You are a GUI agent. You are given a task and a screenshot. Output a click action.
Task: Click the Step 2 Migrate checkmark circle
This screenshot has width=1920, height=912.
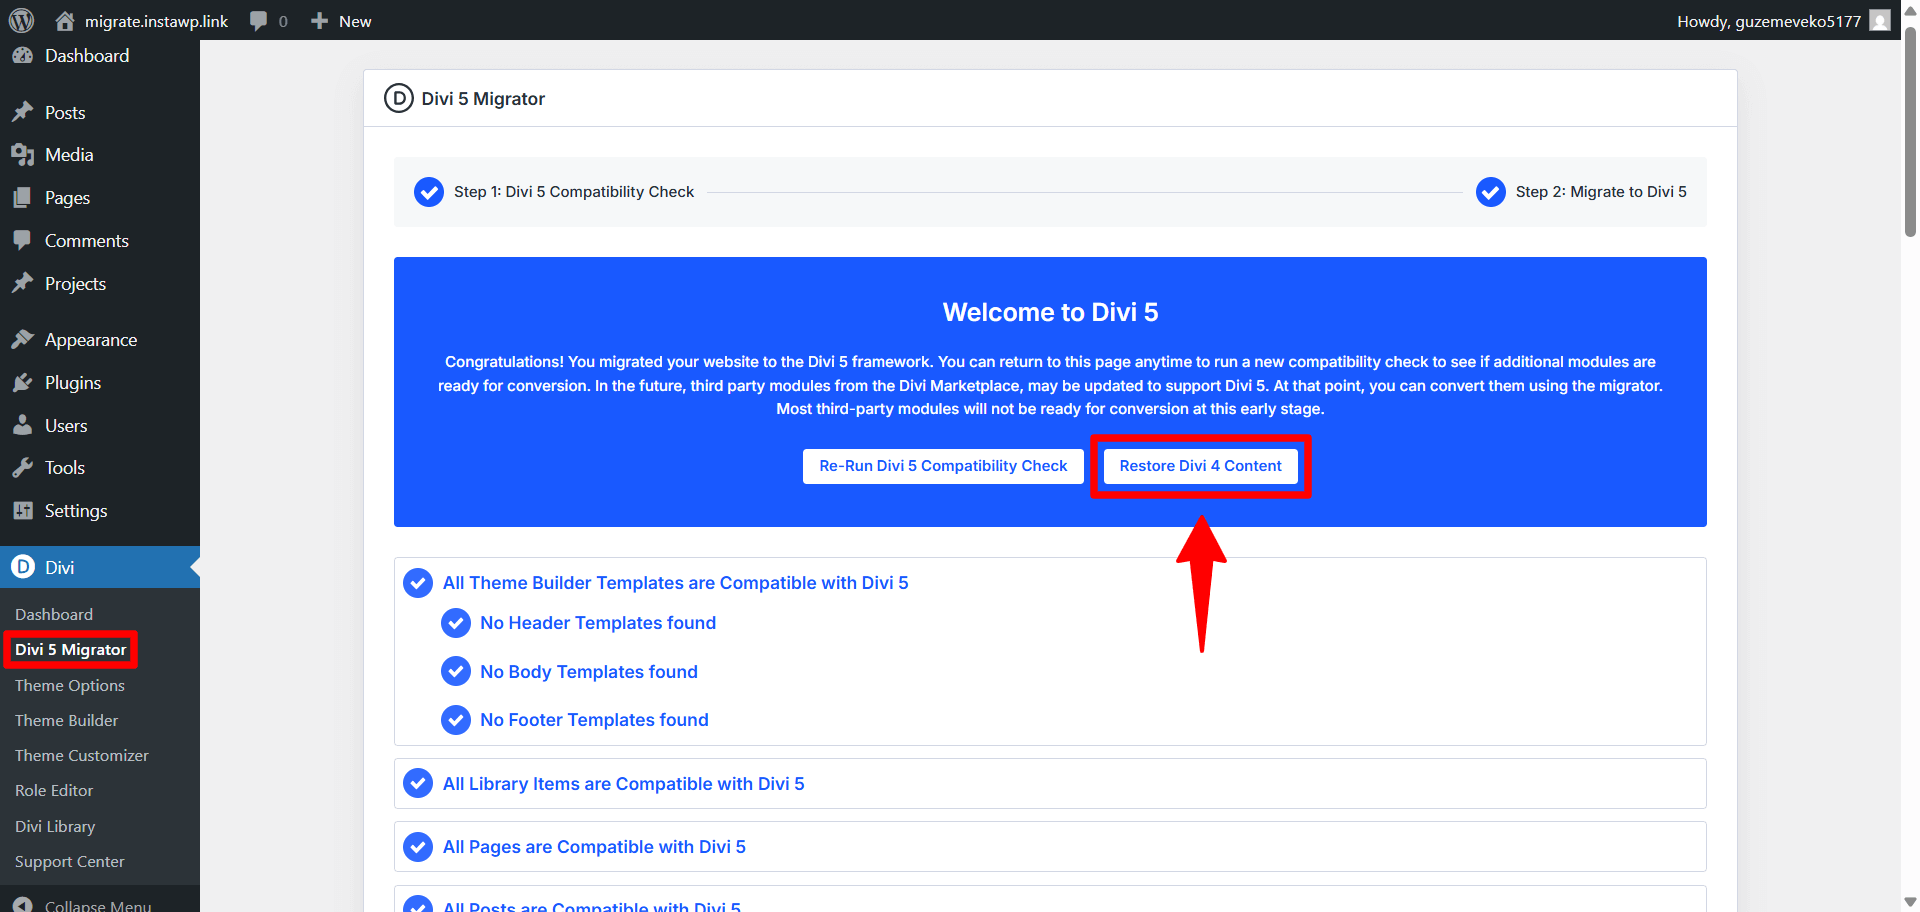tap(1490, 192)
